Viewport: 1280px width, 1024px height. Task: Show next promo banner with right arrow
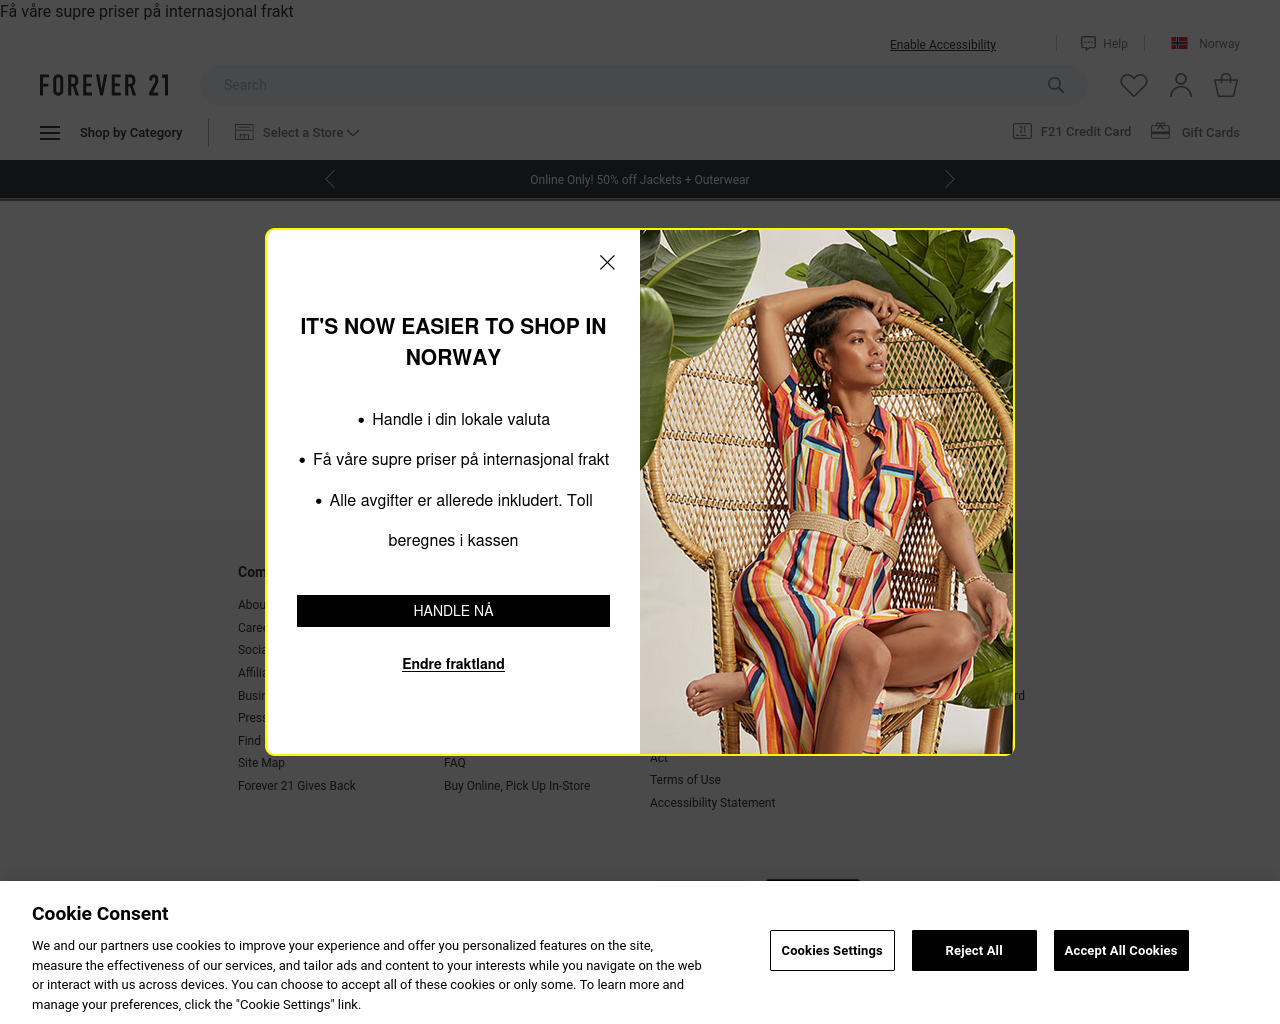tap(950, 179)
